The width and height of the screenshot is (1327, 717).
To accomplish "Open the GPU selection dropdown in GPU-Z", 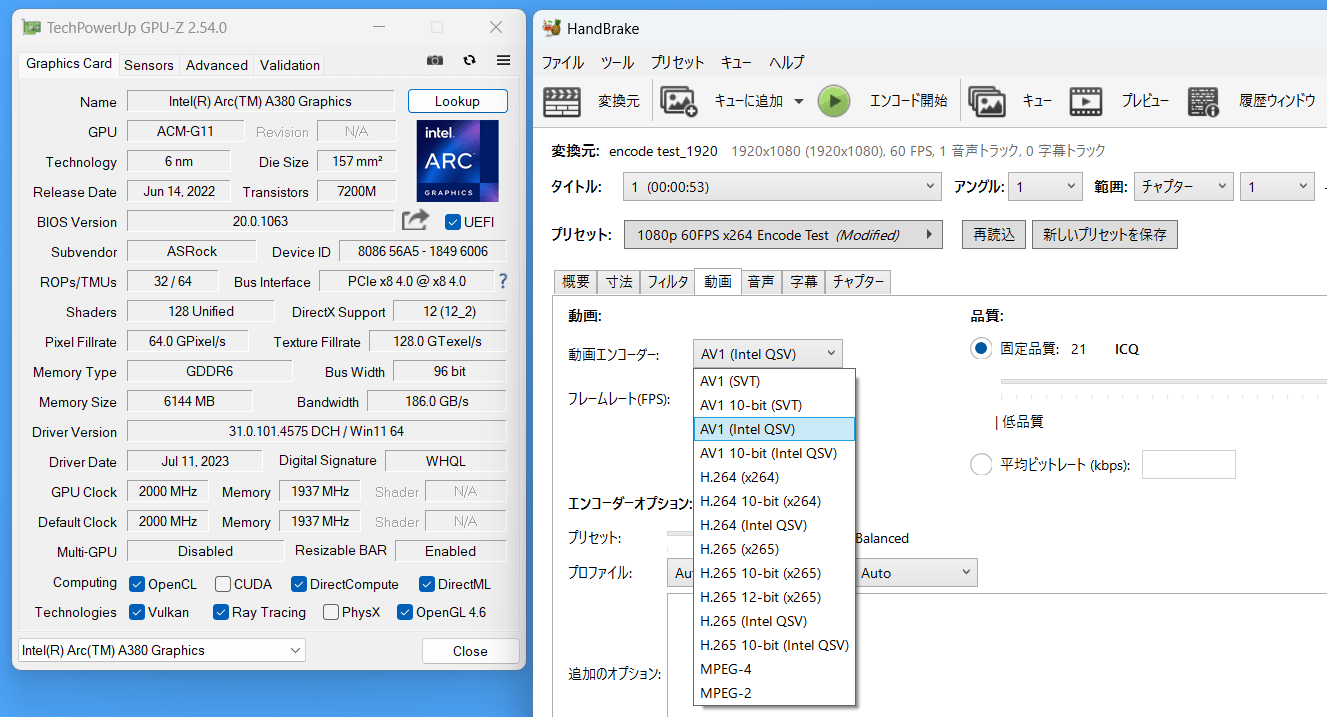I will click(162, 650).
